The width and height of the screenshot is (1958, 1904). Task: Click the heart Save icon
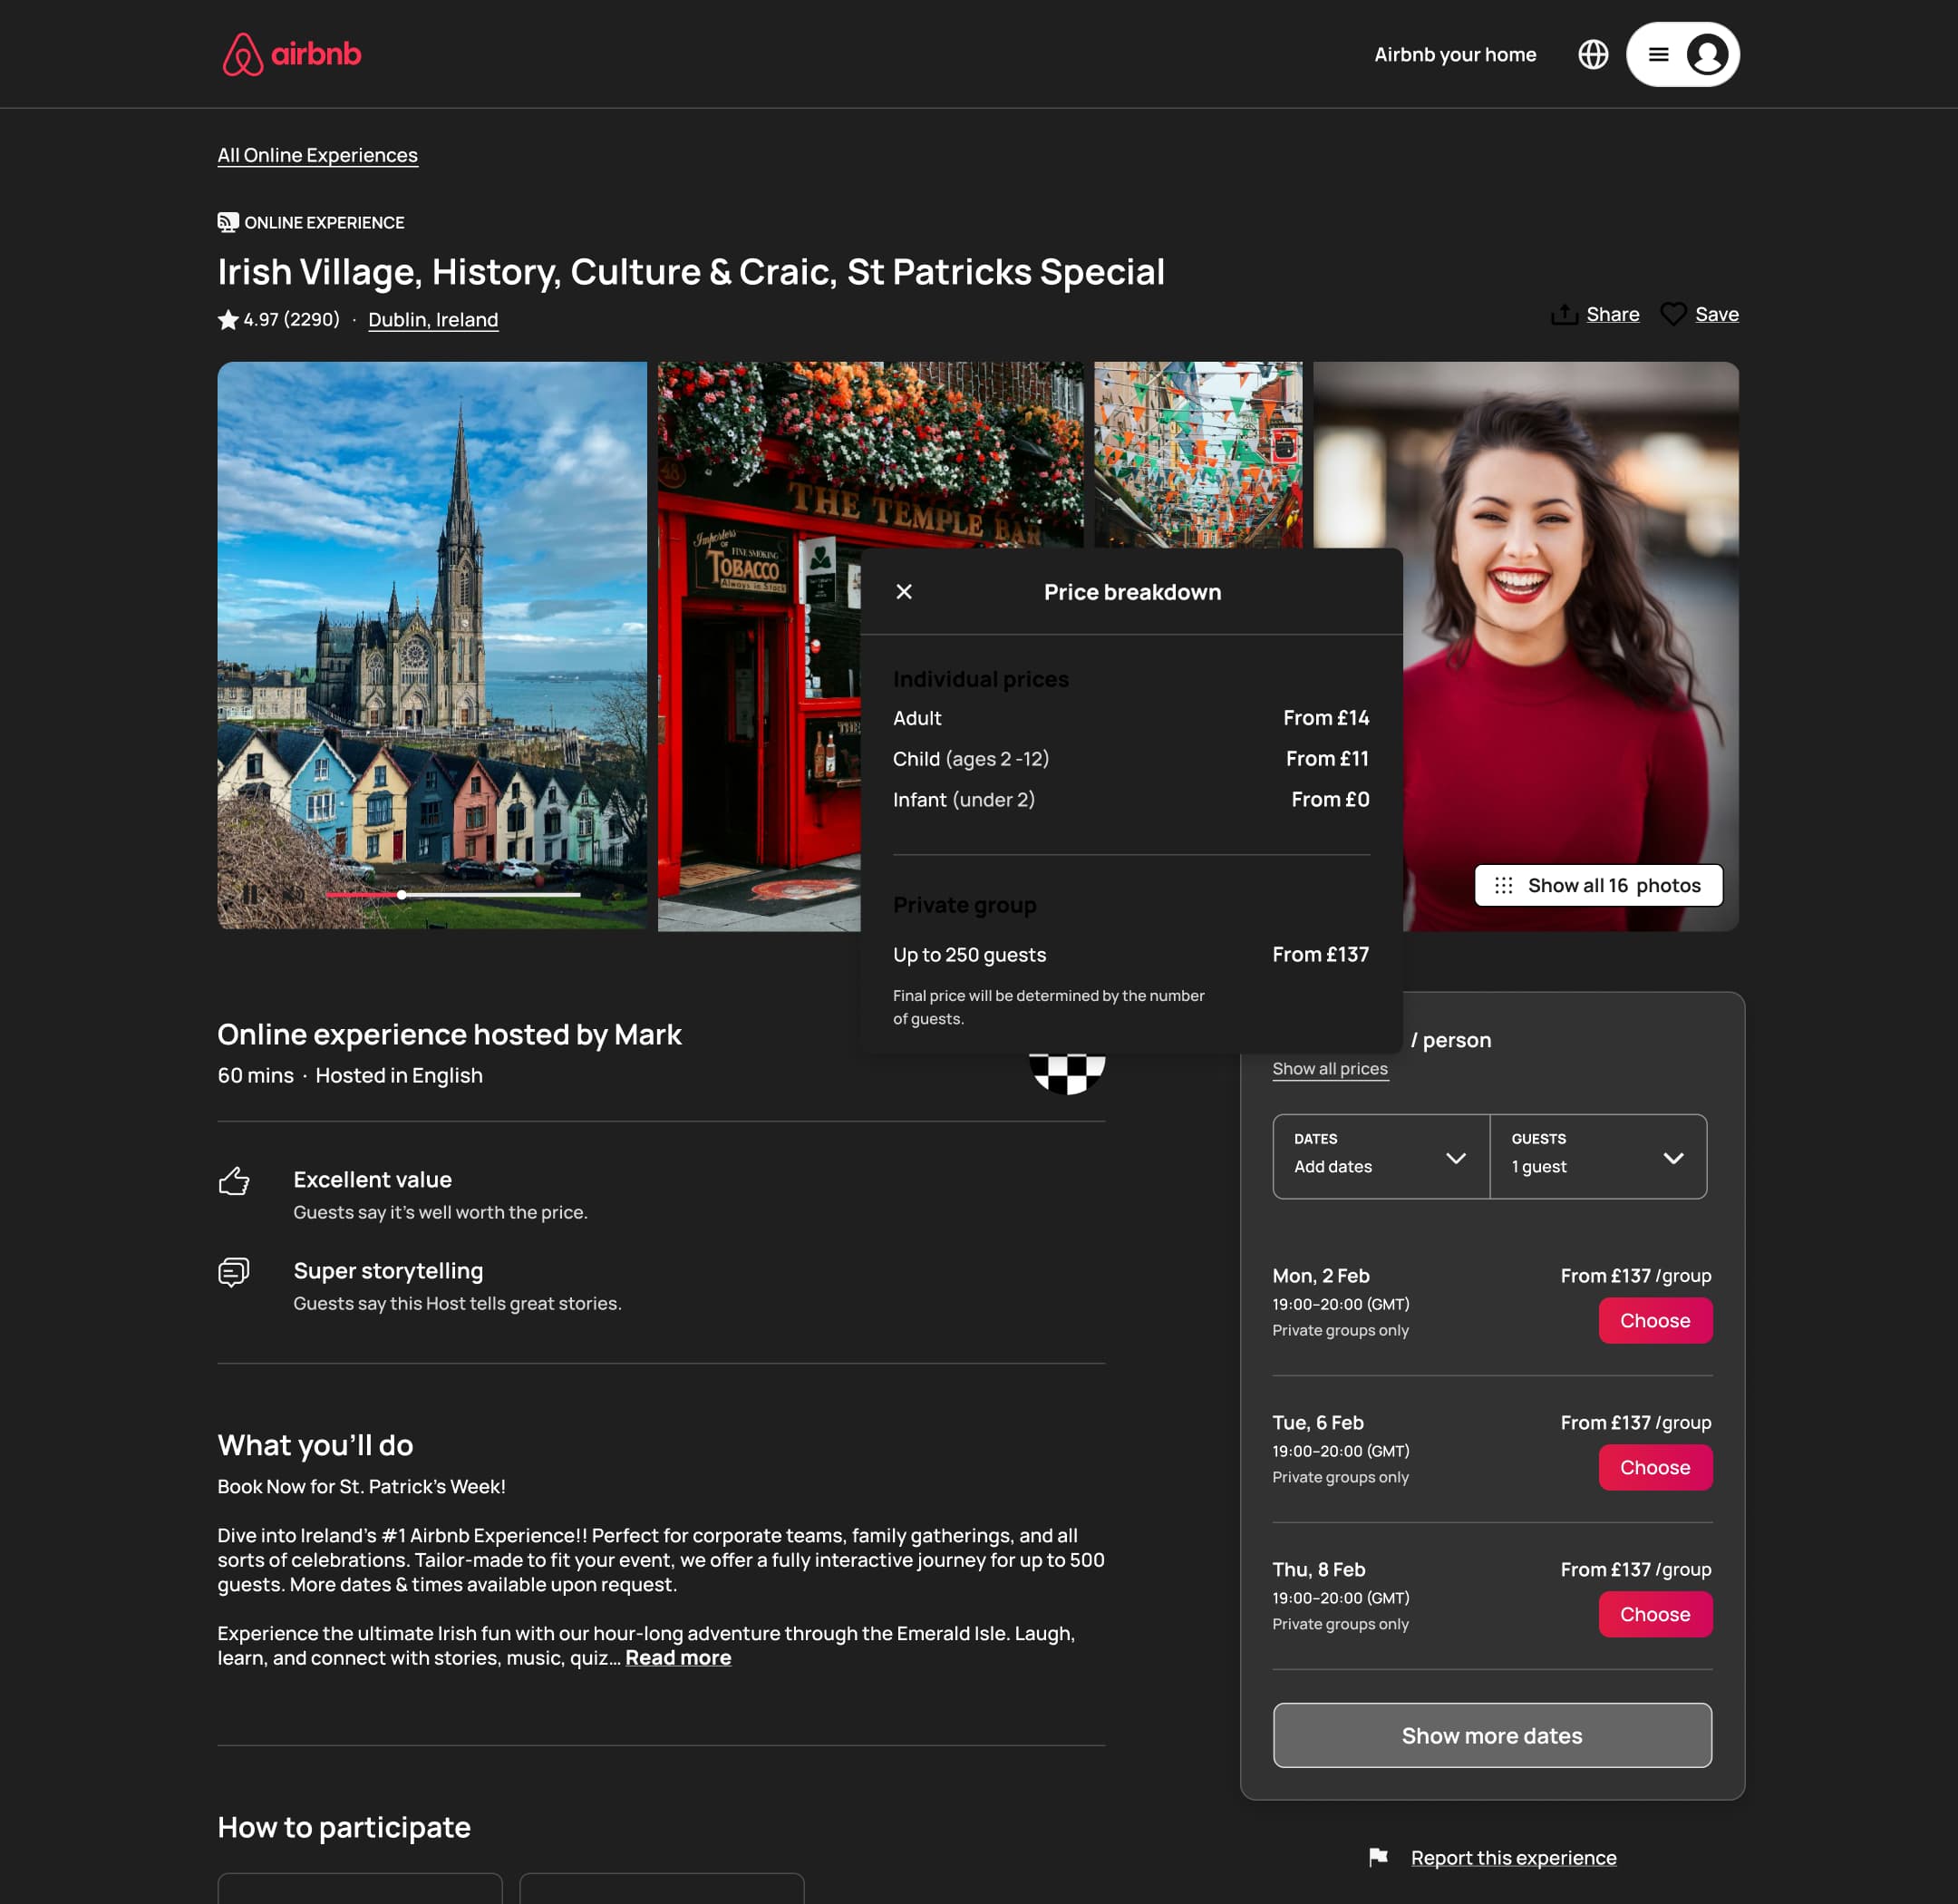[x=1673, y=314]
